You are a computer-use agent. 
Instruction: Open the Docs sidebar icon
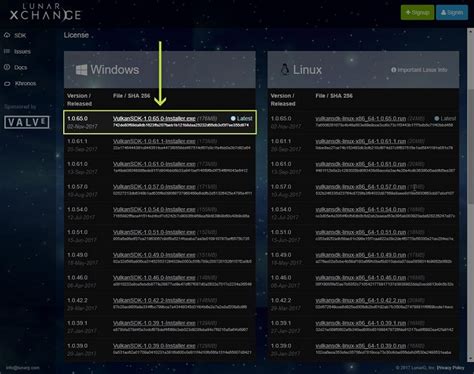[x=7, y=67]
